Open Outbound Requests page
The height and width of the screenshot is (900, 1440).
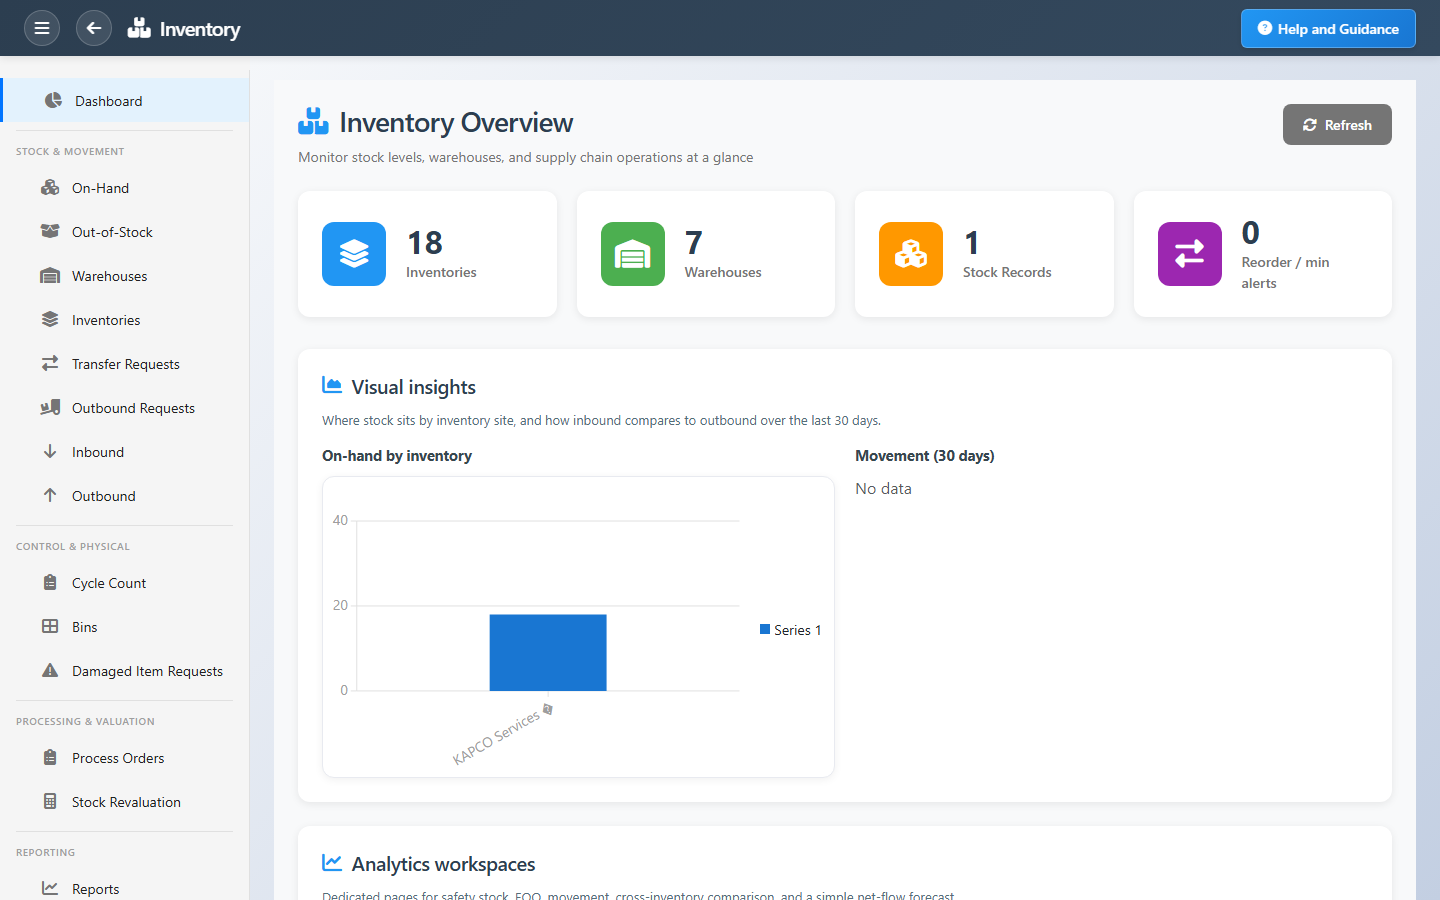(x=124, y=408)
